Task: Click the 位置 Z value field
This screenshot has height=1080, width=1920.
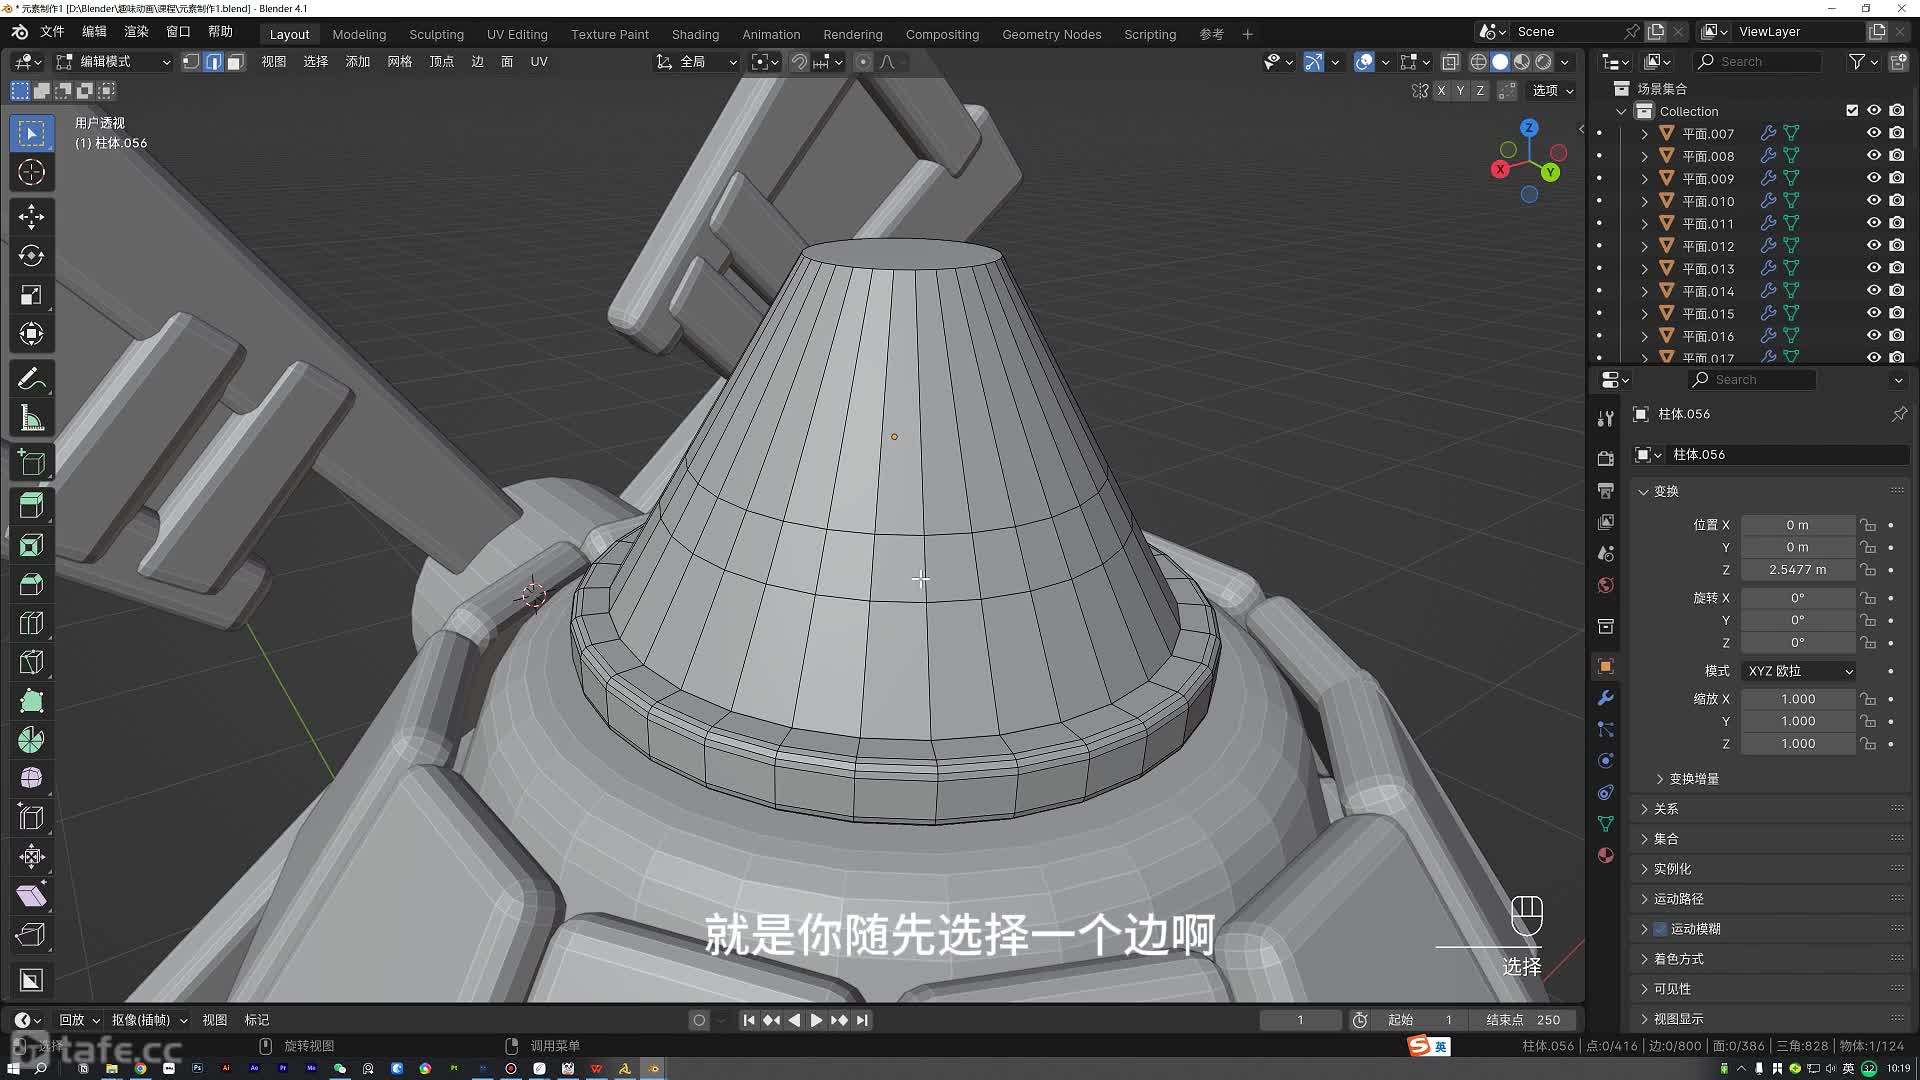Action: (x=1797, y=570)
